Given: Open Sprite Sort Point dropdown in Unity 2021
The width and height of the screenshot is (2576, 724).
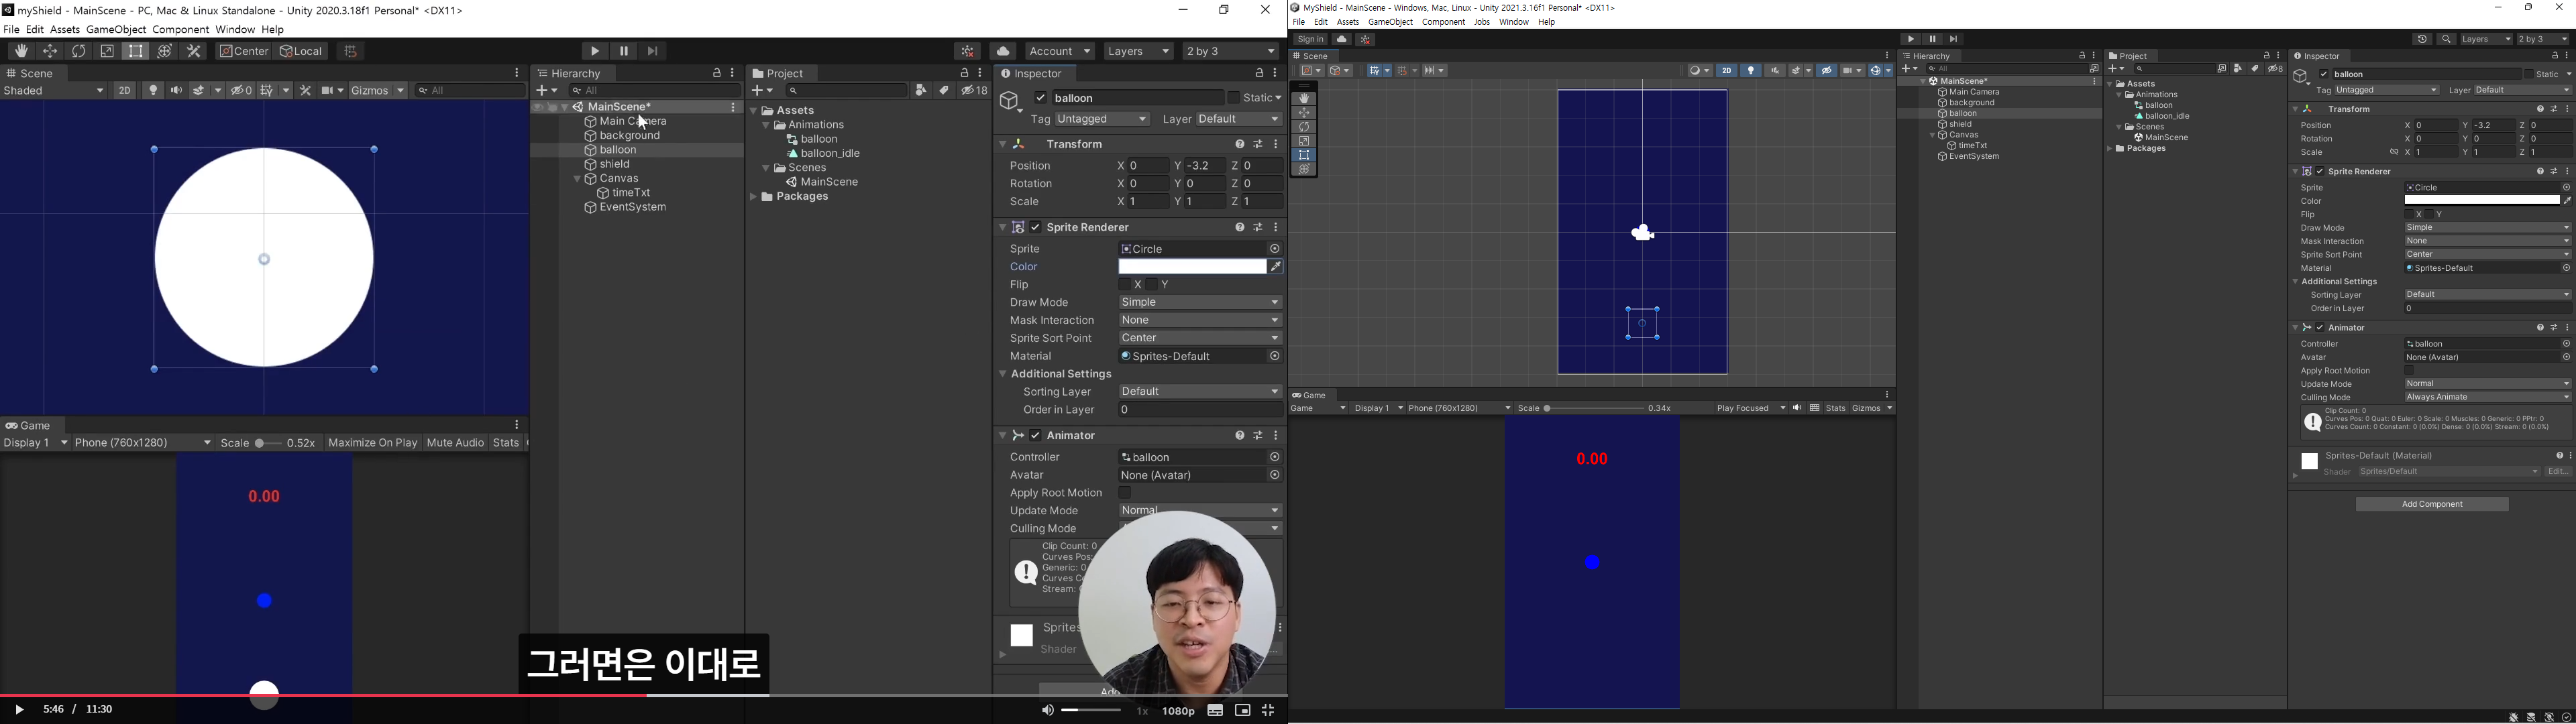Looking at the screenshot, I should click(2487, 255).
